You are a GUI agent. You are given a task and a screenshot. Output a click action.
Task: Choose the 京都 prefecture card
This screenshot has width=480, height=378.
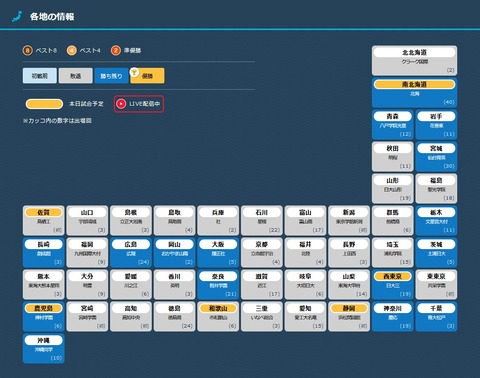(x=262, y=253)
